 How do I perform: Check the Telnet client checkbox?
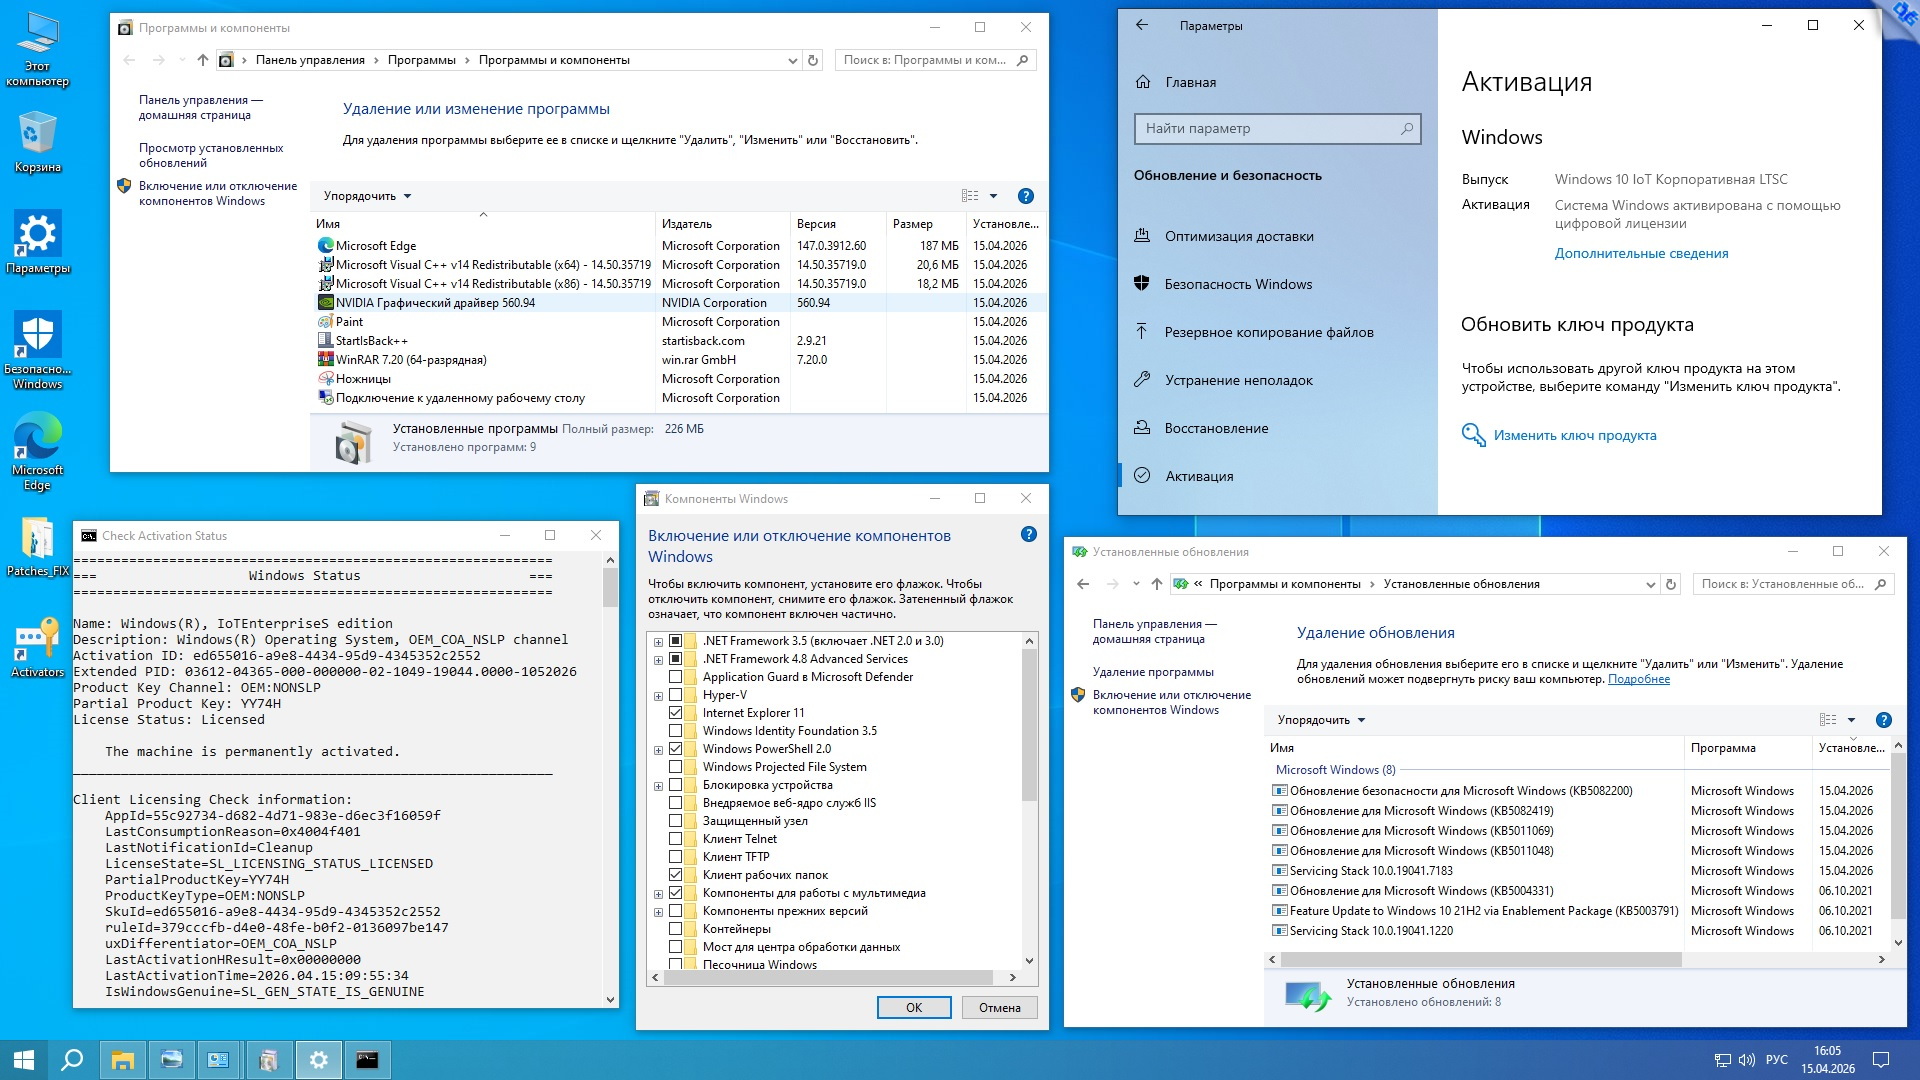[675, 839]
